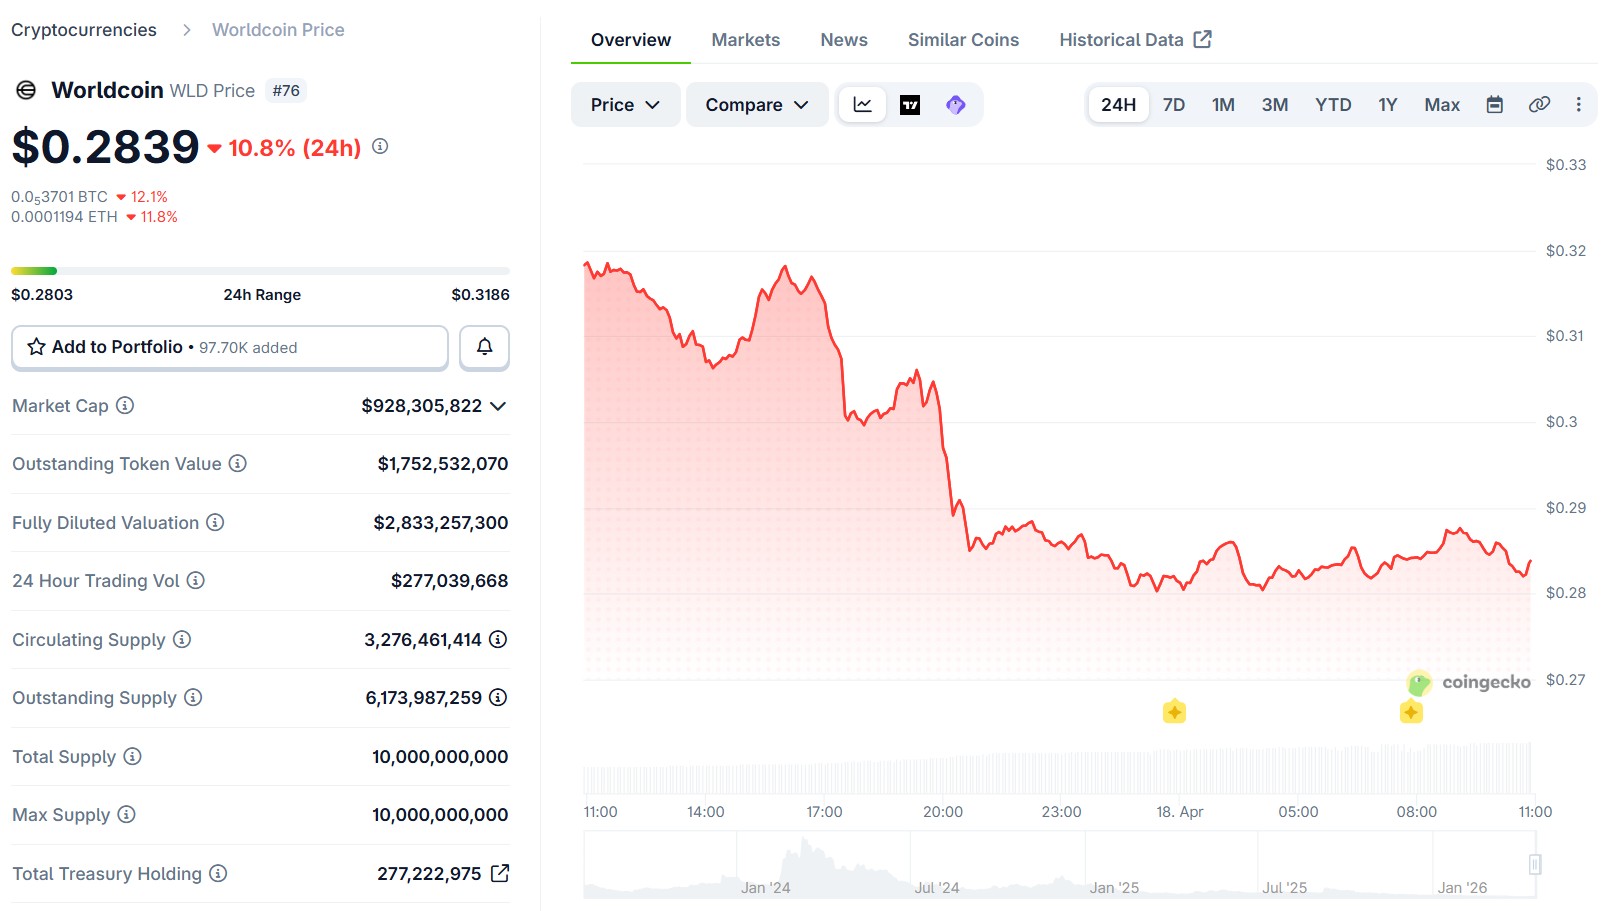Image resolution: width=1612 pixels, height=911 pixels.
Task: Go to Cryptocurrencies breadcrumb link
Action: (x=84, y=30)
